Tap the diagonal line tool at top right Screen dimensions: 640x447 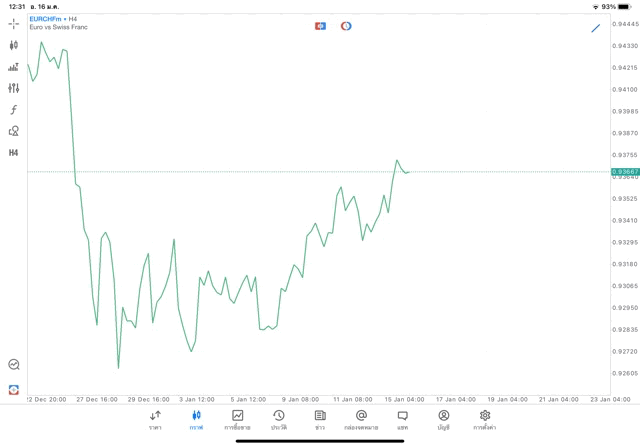pos(596,28)
